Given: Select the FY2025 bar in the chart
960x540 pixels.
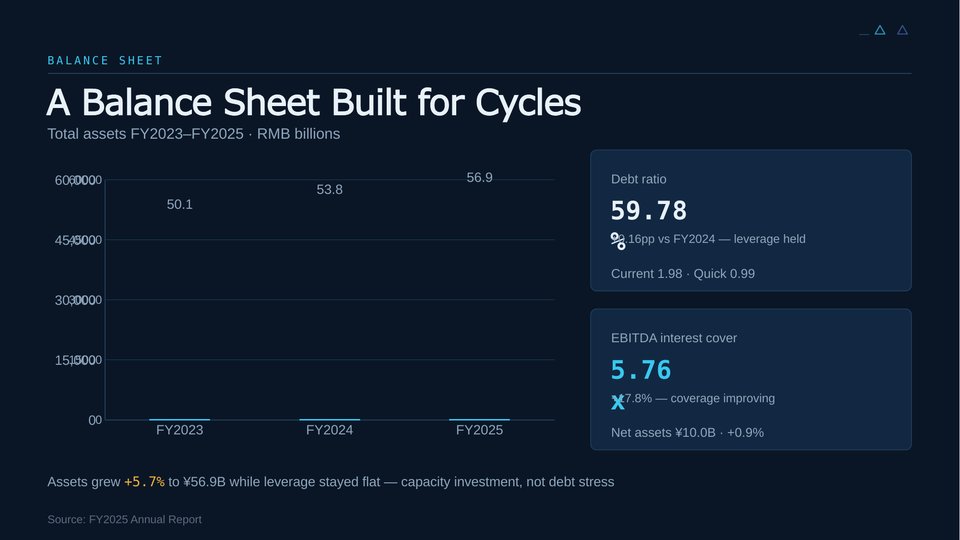Looking at the screenshot, I should click(x=479, y=419).
